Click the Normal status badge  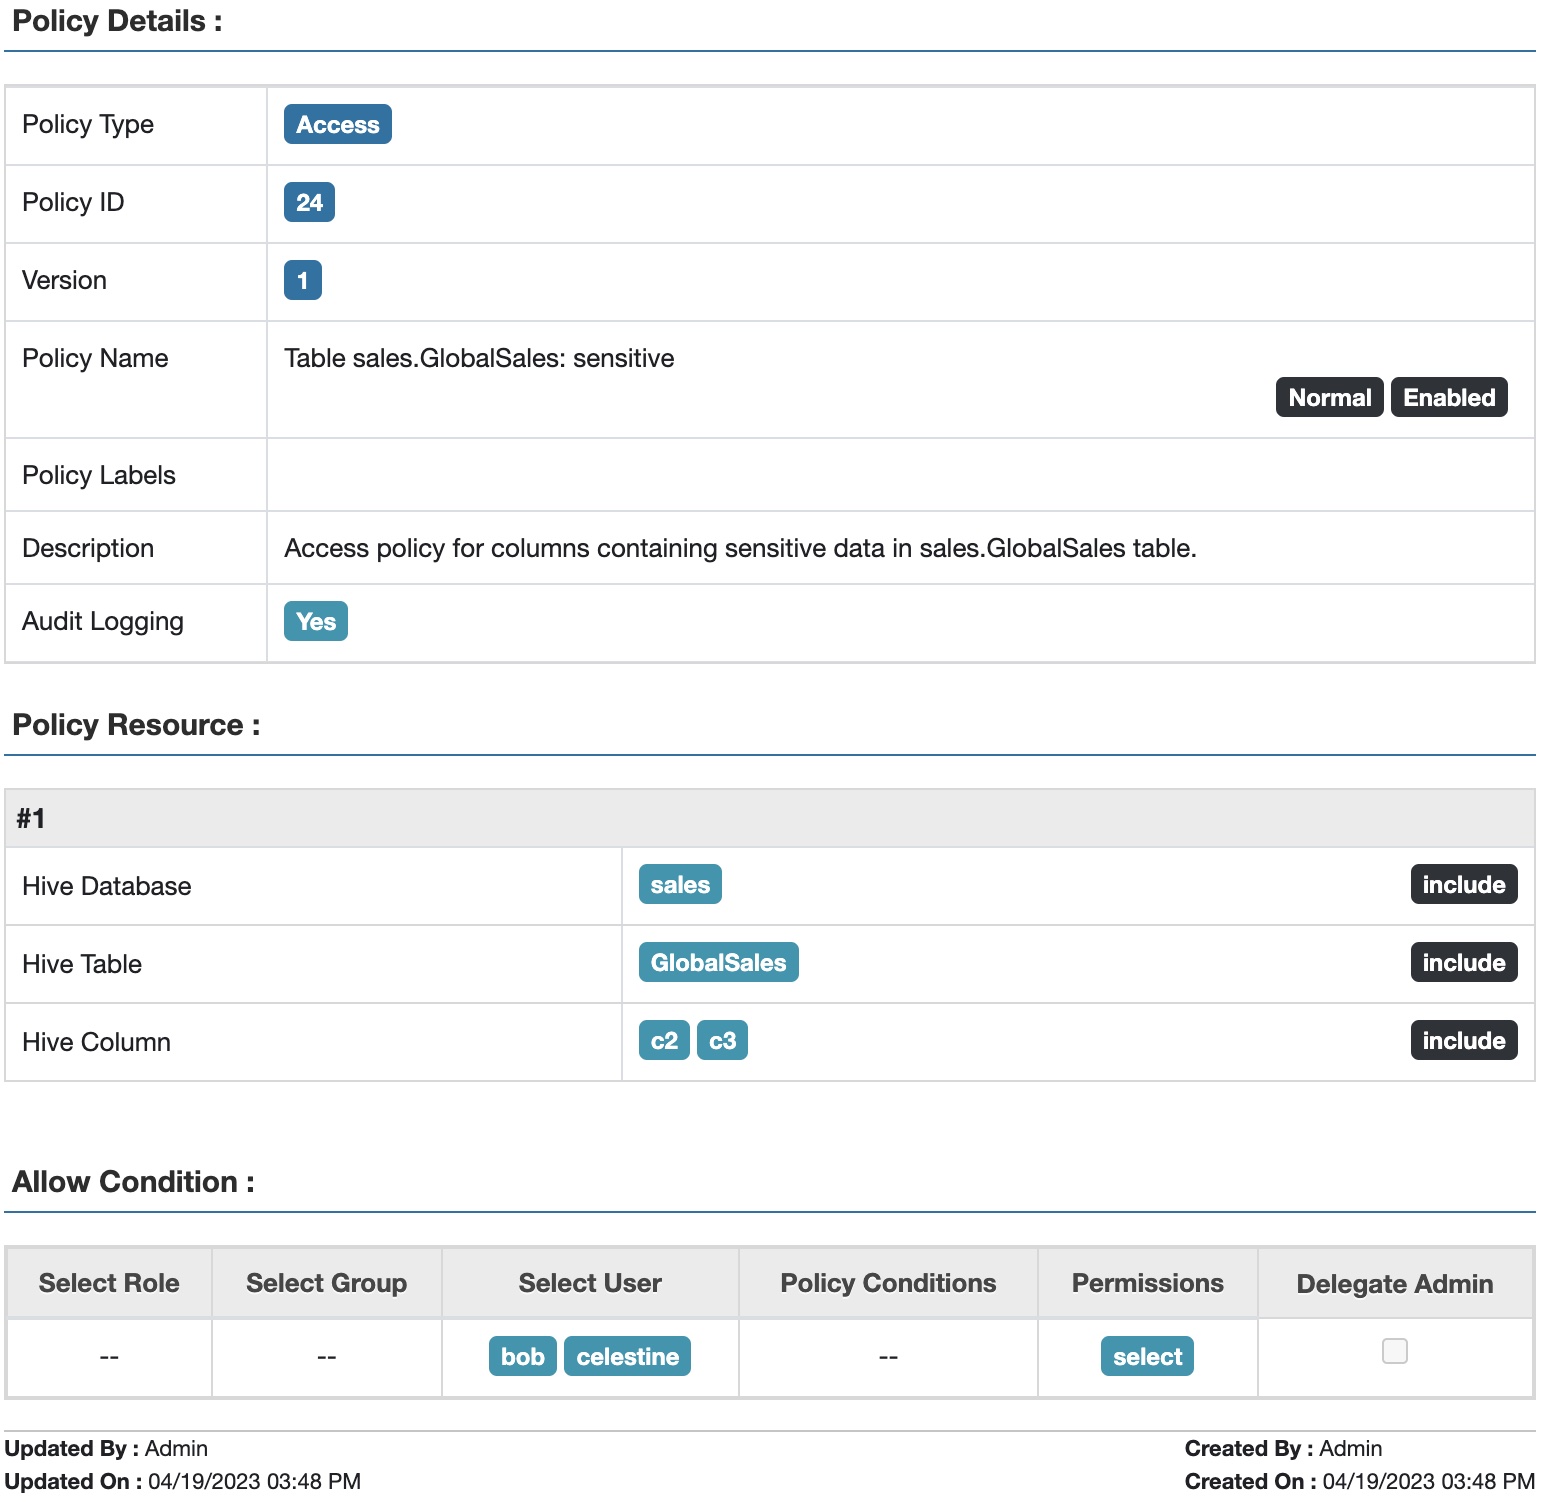(x=1329, y=398)
